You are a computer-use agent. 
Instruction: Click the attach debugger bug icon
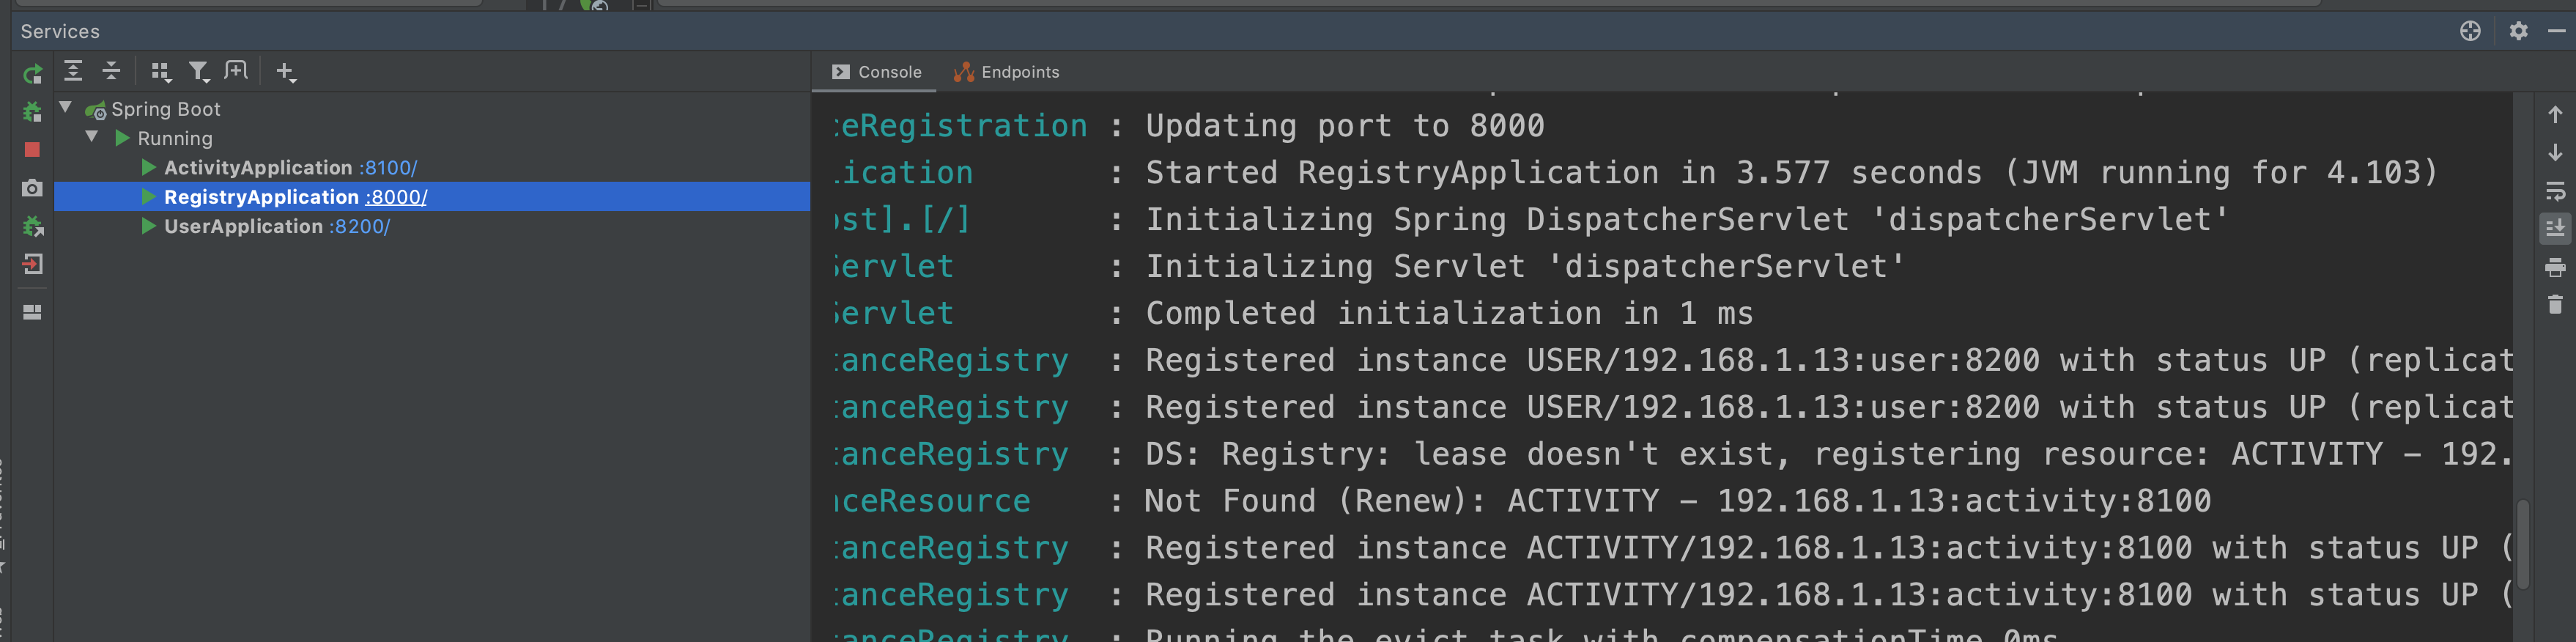(32, 227)
